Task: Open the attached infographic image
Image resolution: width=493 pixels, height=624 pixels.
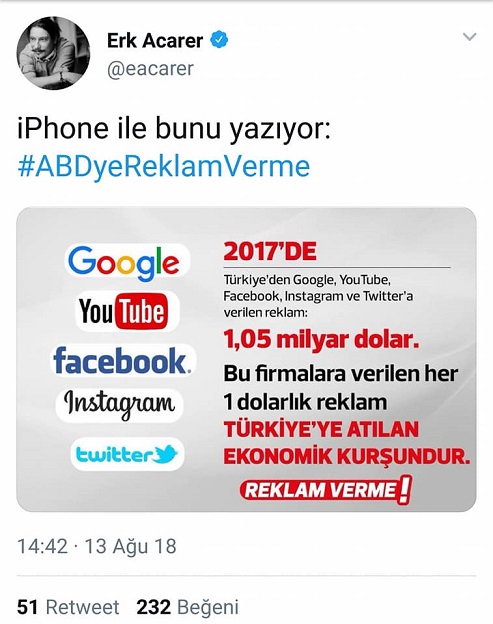Action: pyautogui.click(x=246, y=359)
